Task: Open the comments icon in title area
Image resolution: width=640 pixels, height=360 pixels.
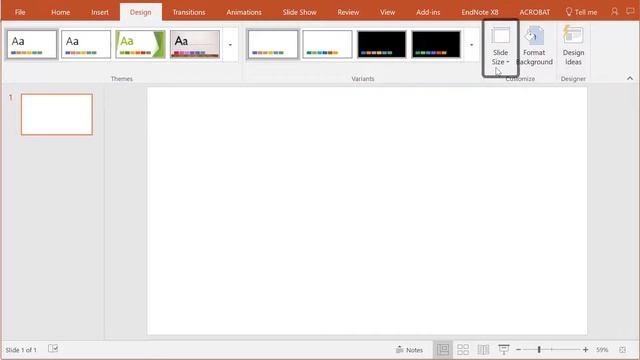Action: (x=630, y=11)
